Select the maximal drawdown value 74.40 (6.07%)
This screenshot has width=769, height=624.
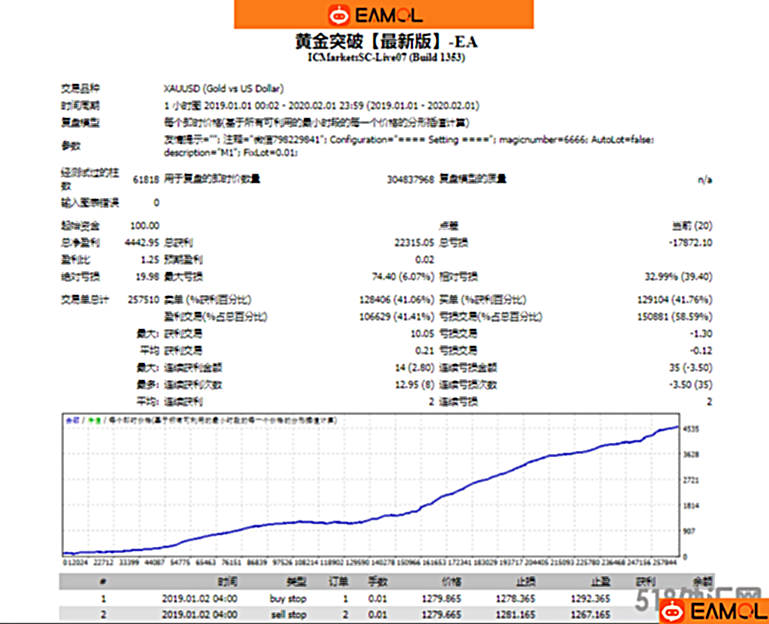point(403,277)
